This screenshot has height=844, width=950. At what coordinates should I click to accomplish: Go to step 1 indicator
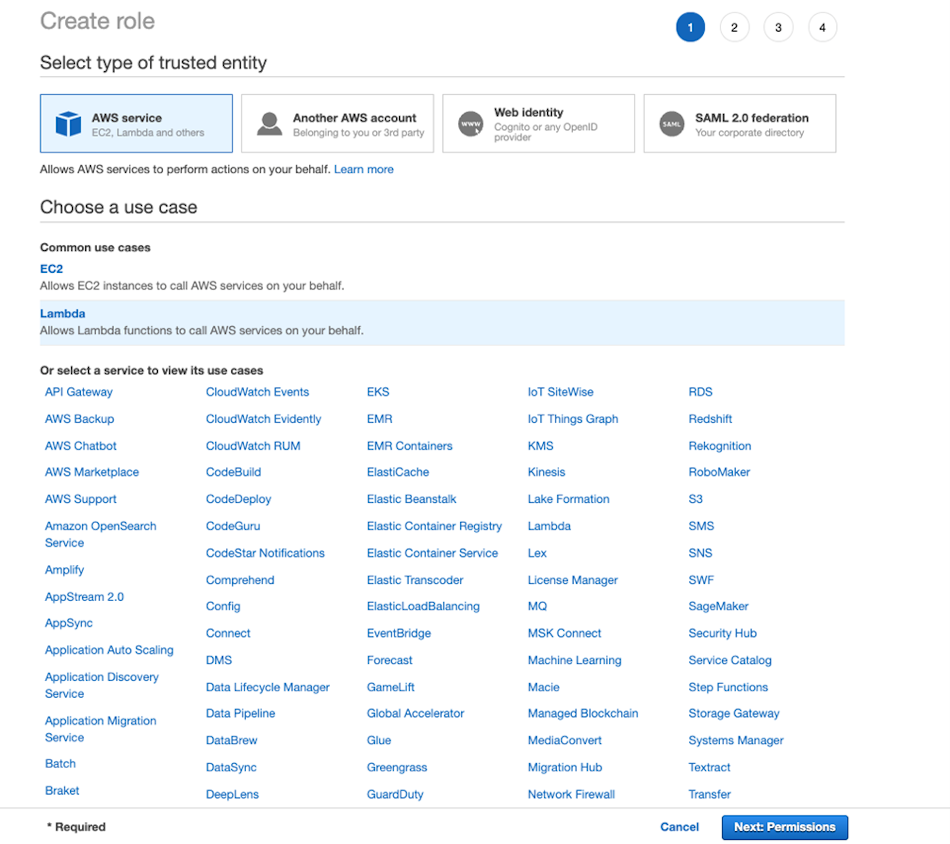(x=690, y=27)
